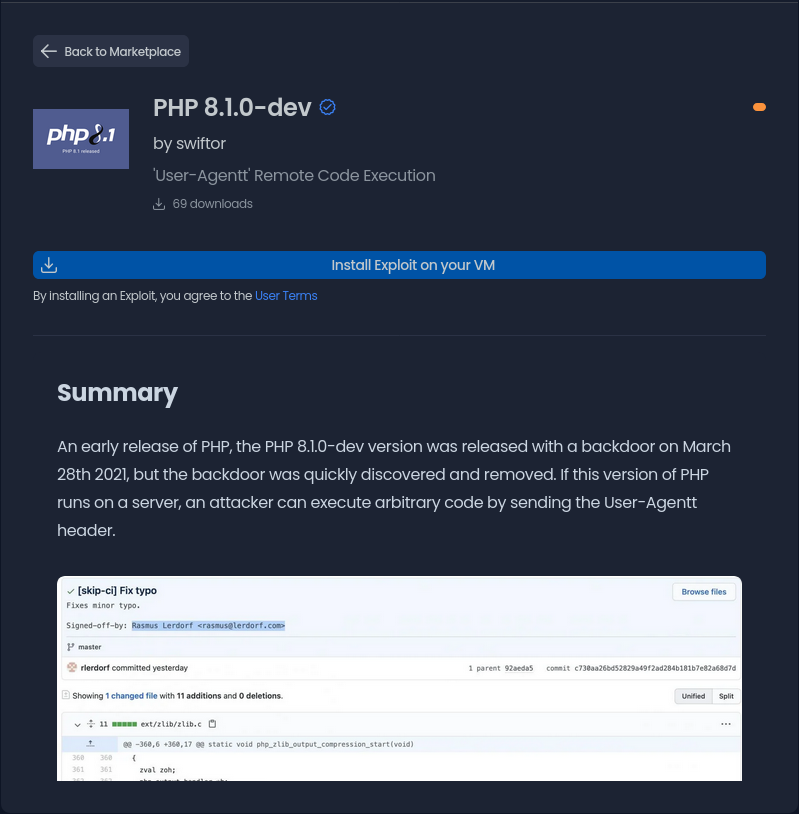Click the ext/zlib/zlib.c filename
The width and height of the screenshot is (799, 814).
[x=171, y=724]
